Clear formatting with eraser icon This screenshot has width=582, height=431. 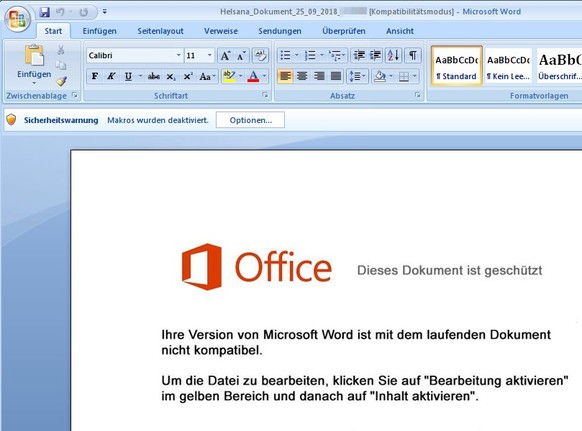point(261,56)
